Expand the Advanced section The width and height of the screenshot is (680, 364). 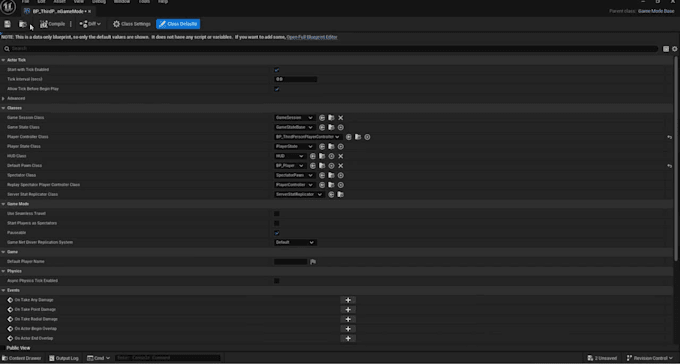pos(3,98)
